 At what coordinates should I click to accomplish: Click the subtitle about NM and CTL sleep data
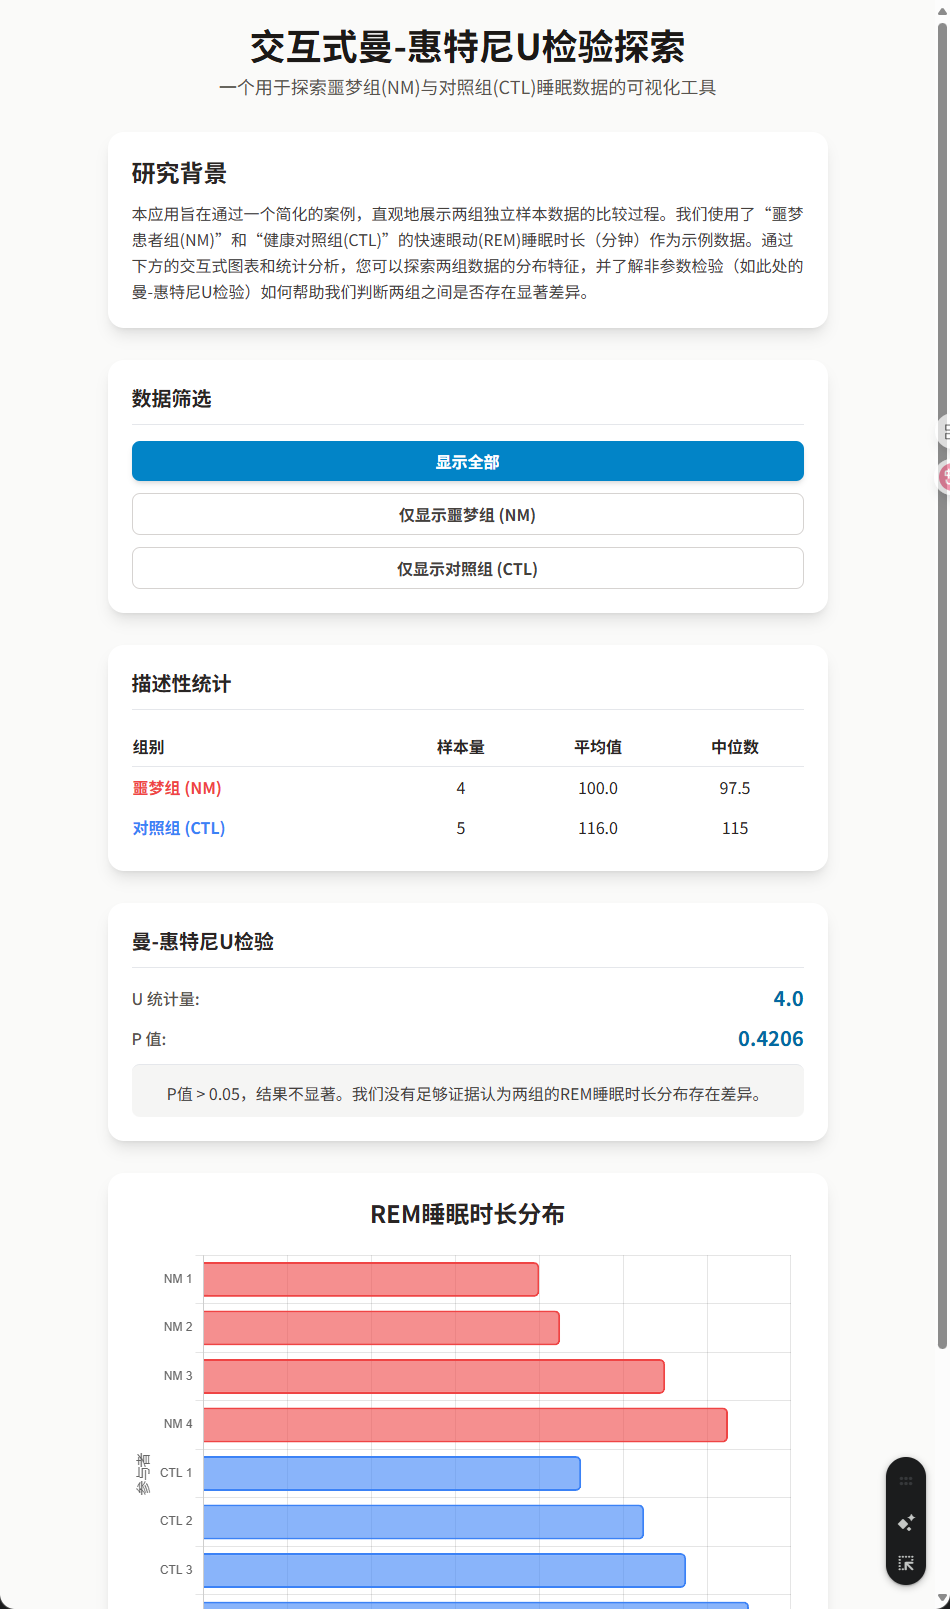467,88
